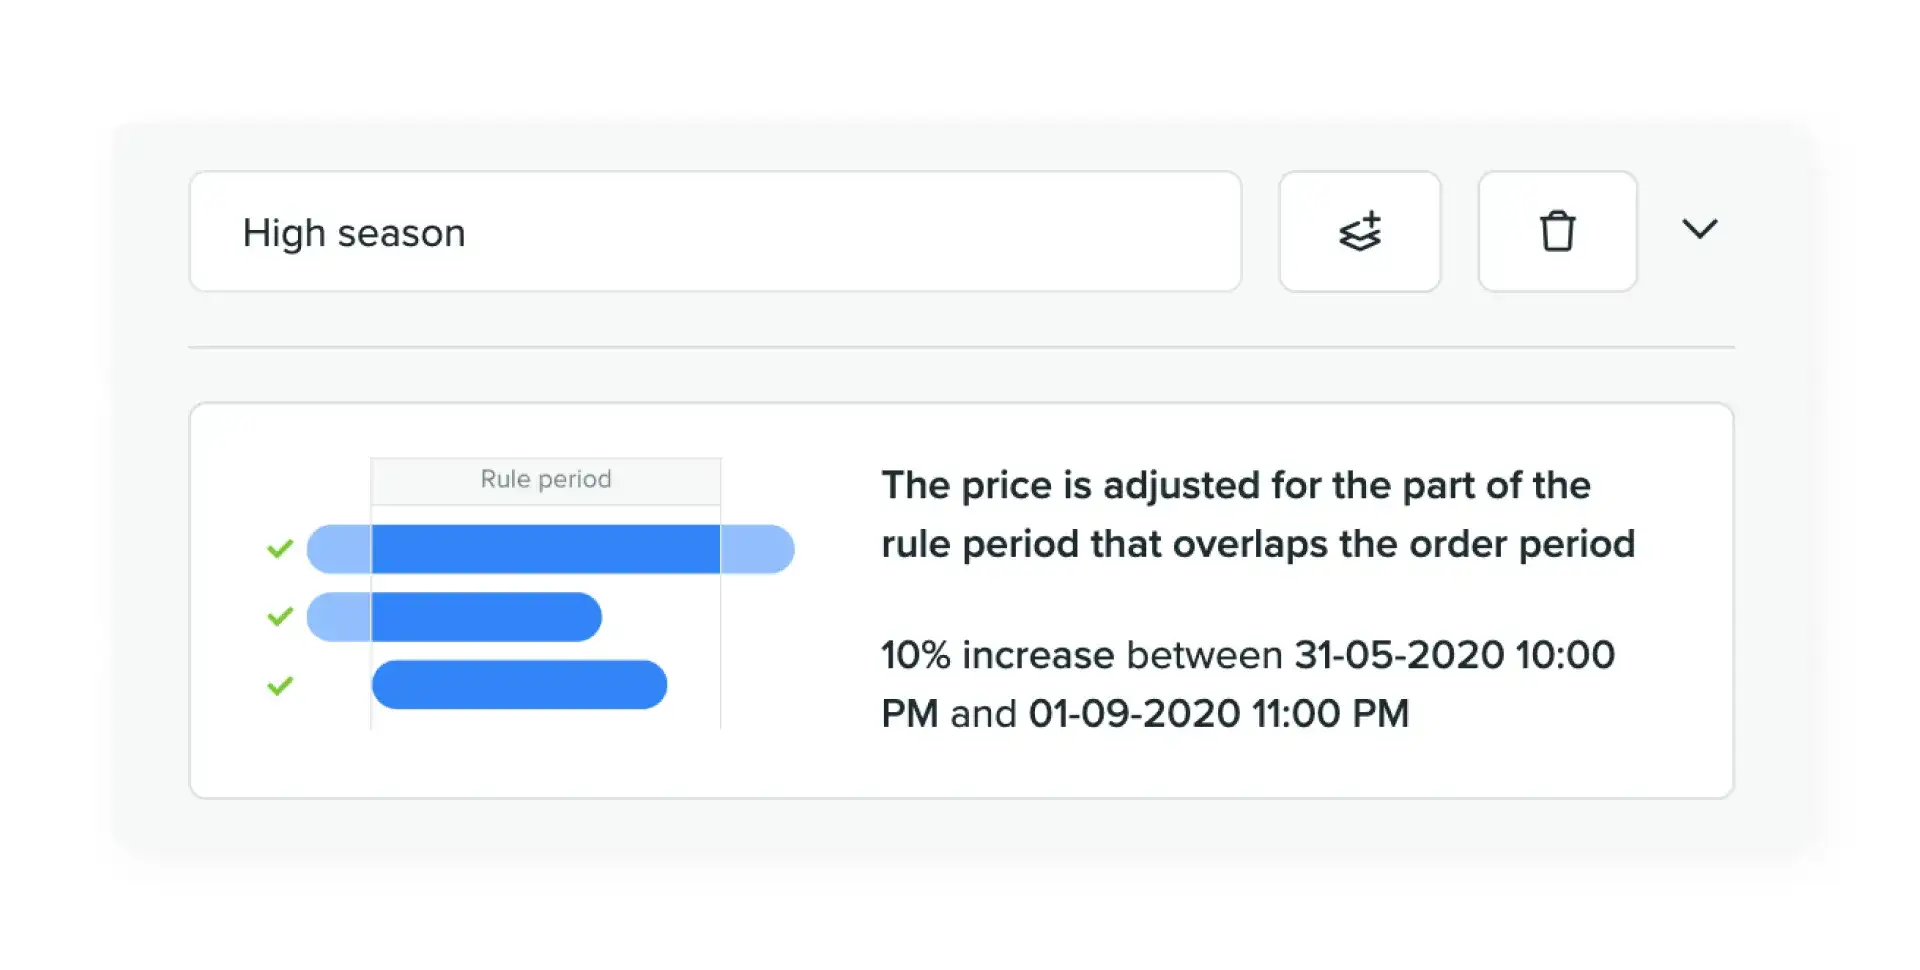Click the green checkmark beside the bottom bar
This screenshot has height=970, width=1920.
pyautogui.click(x=280, y=685)
